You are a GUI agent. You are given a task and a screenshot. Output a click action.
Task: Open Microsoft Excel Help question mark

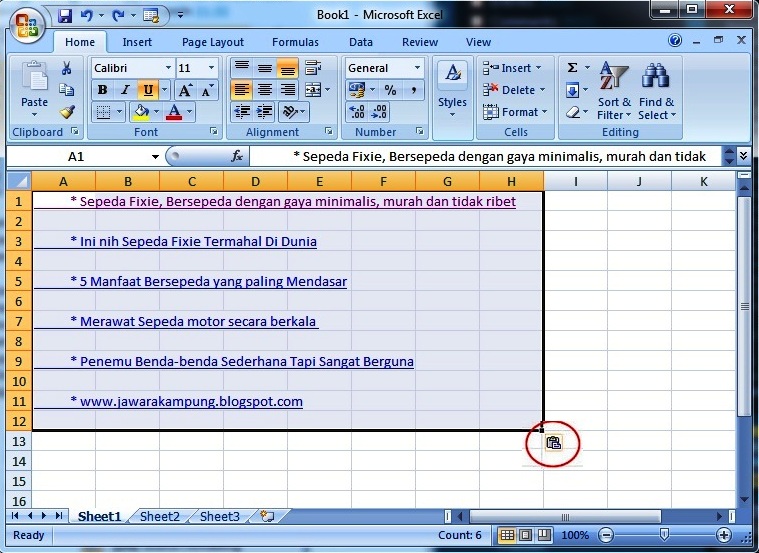coord(675,40)
